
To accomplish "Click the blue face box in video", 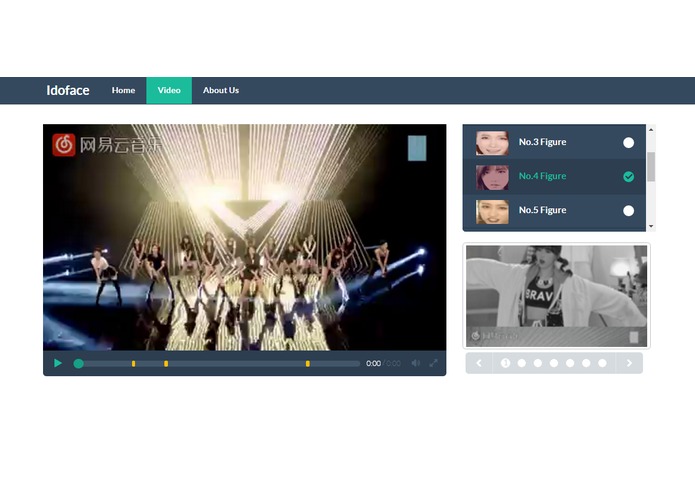I will [x=417, y=148].
